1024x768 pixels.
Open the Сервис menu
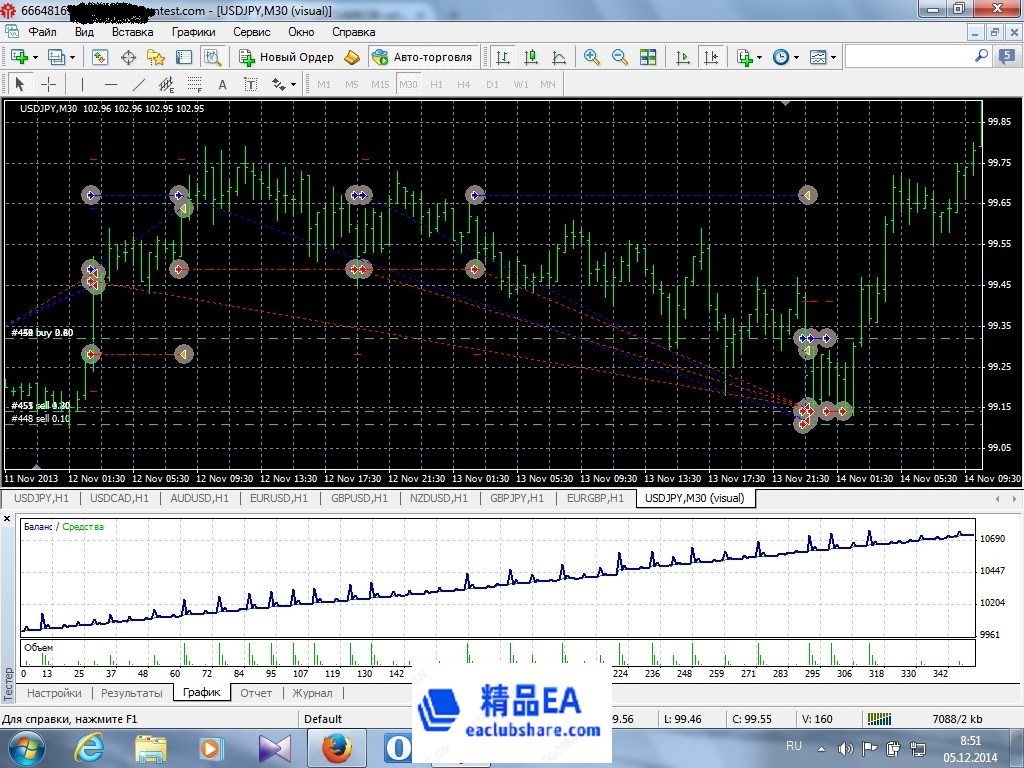(x=251, y=32)
